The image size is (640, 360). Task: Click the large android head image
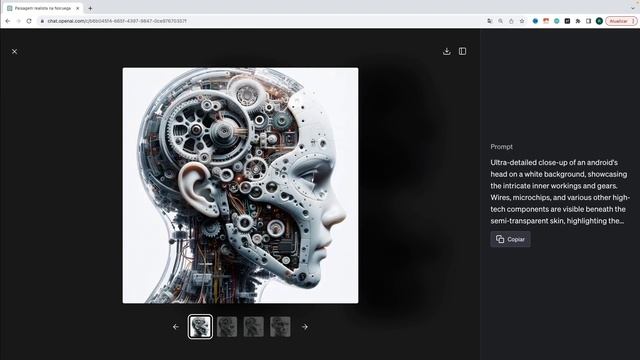pyautogui.click(x=240, y=185)
